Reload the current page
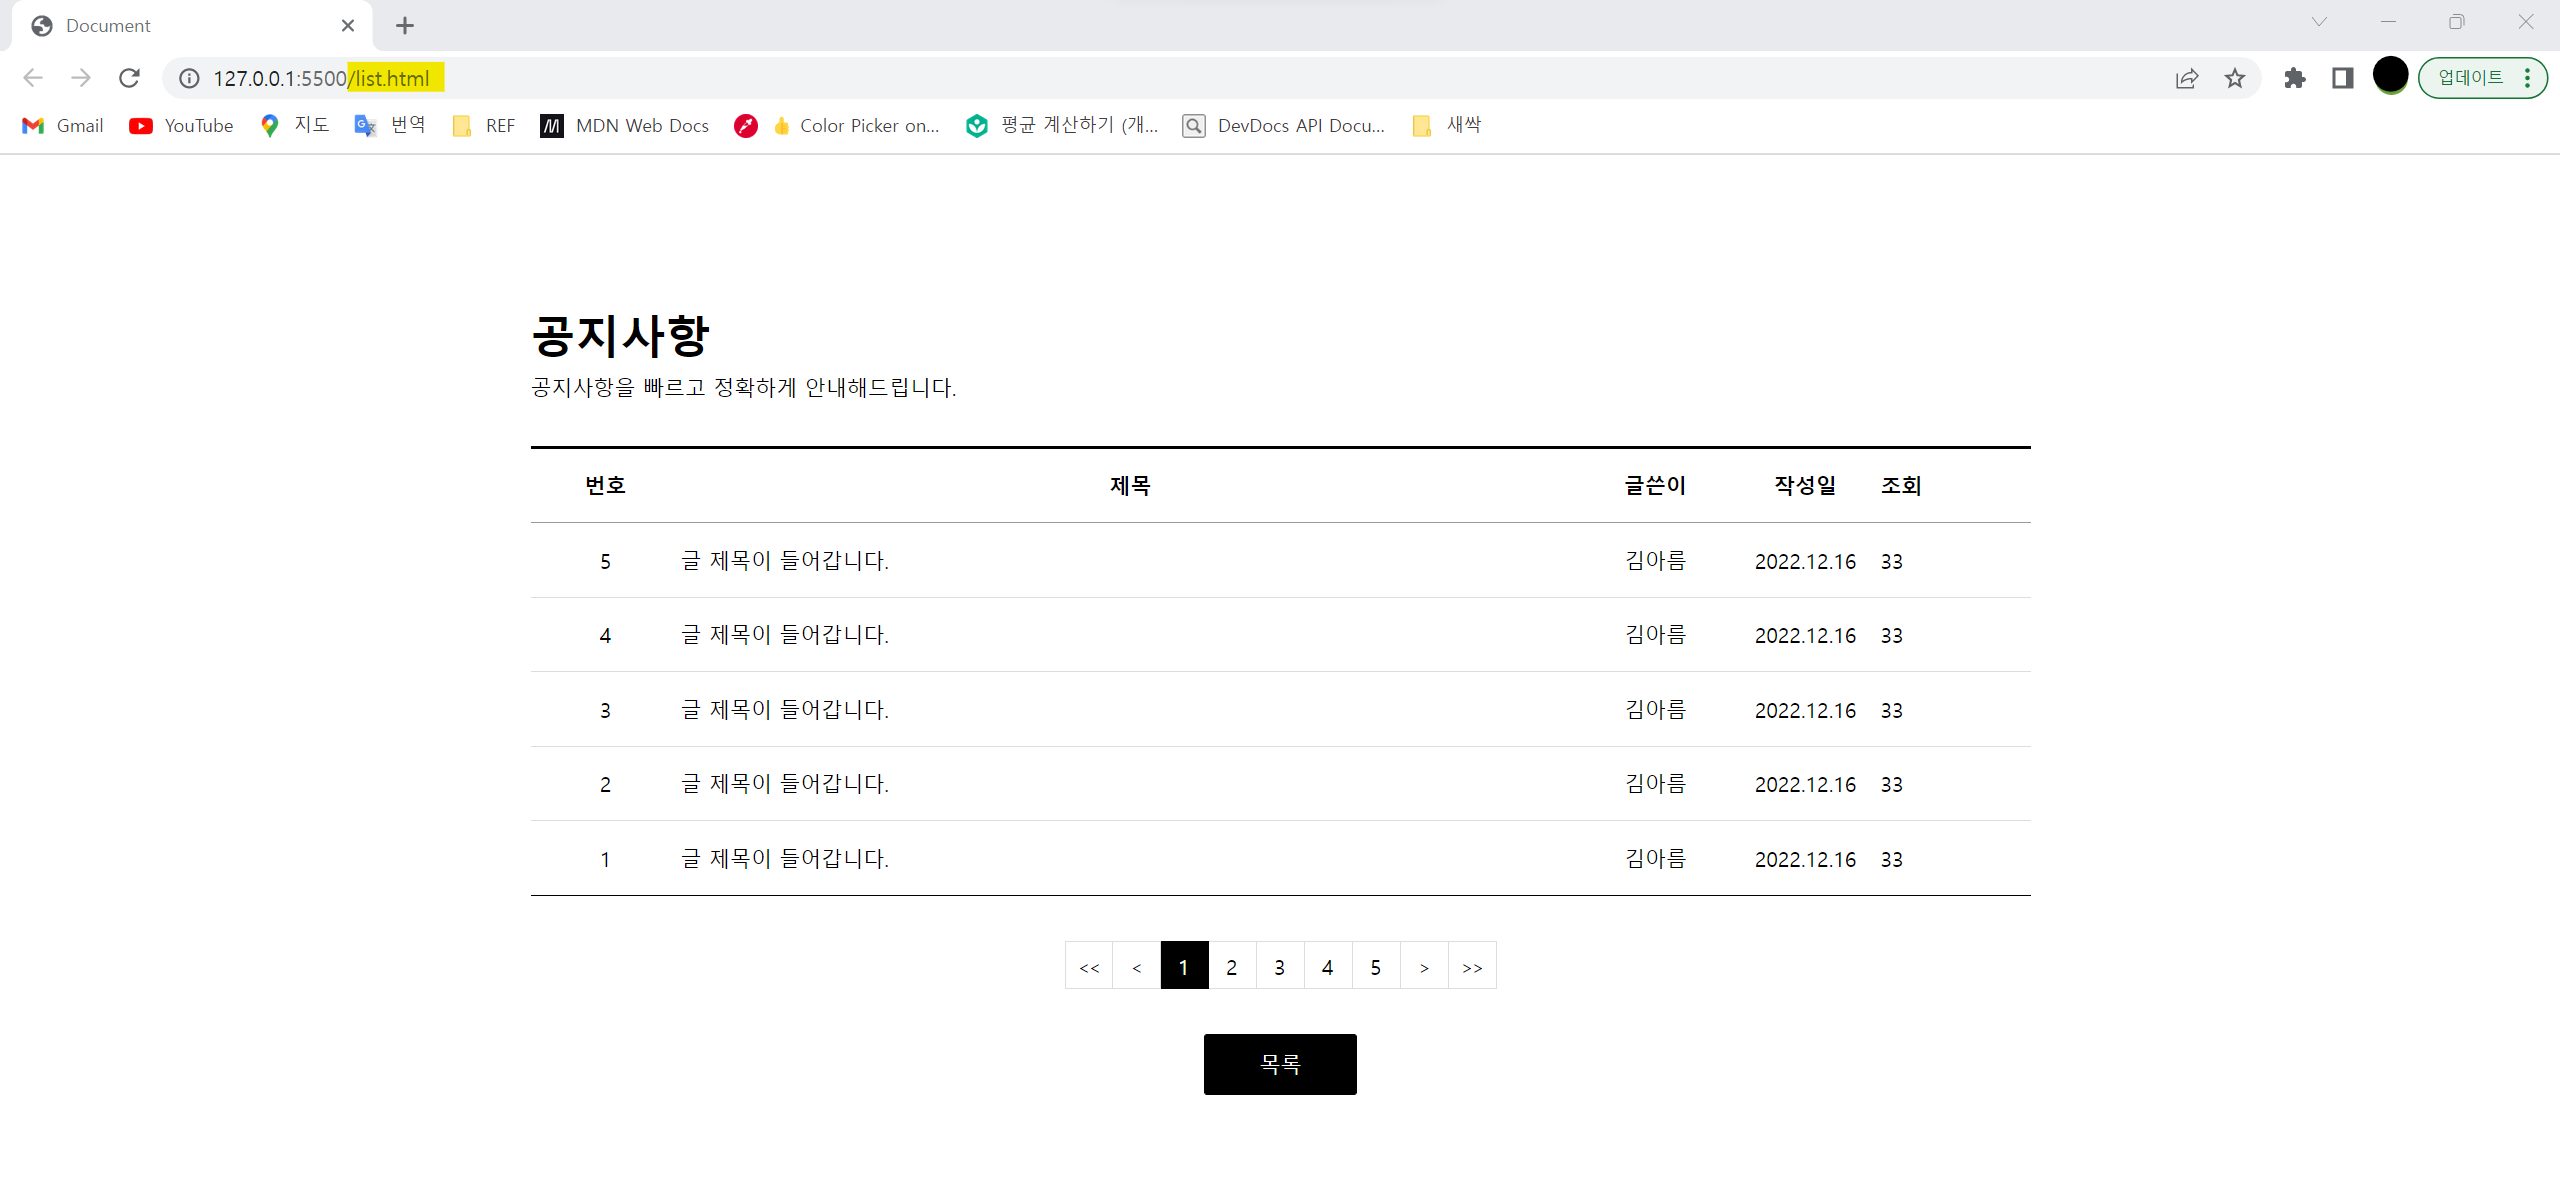This screenshot has width=2560, height=1204. (129, 78)
